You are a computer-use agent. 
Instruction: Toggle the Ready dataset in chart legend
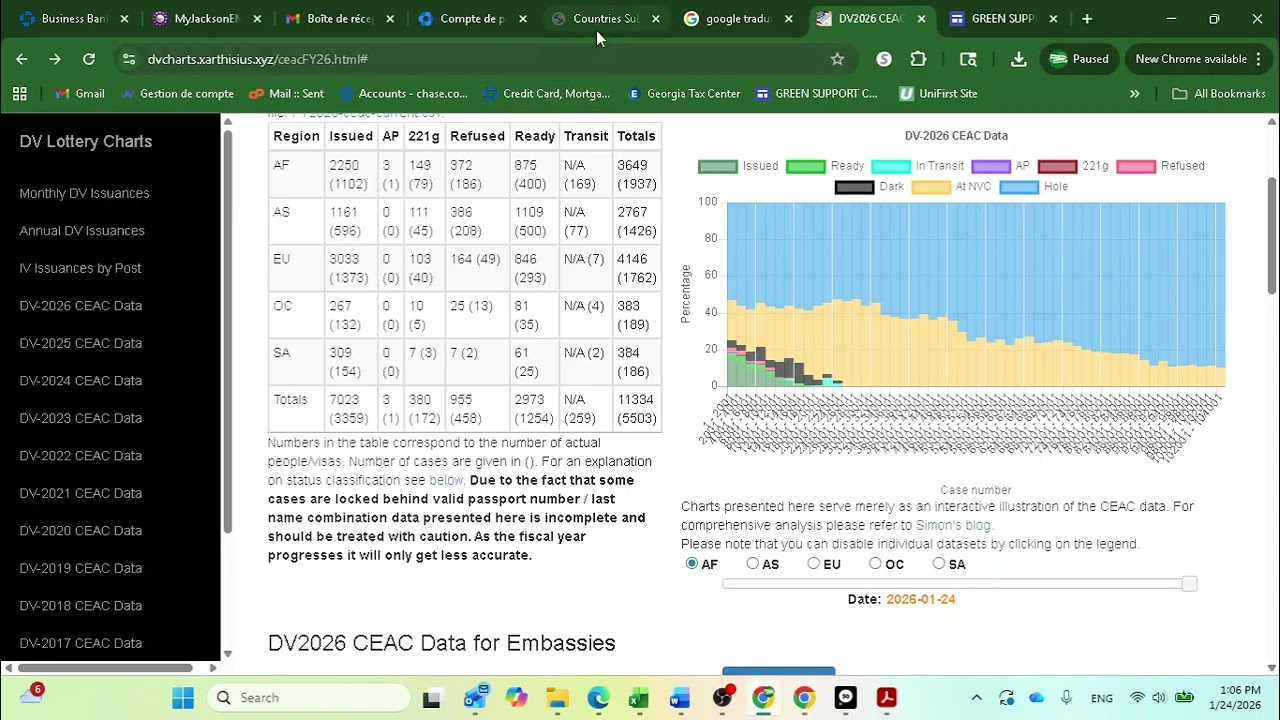[825, 166]
